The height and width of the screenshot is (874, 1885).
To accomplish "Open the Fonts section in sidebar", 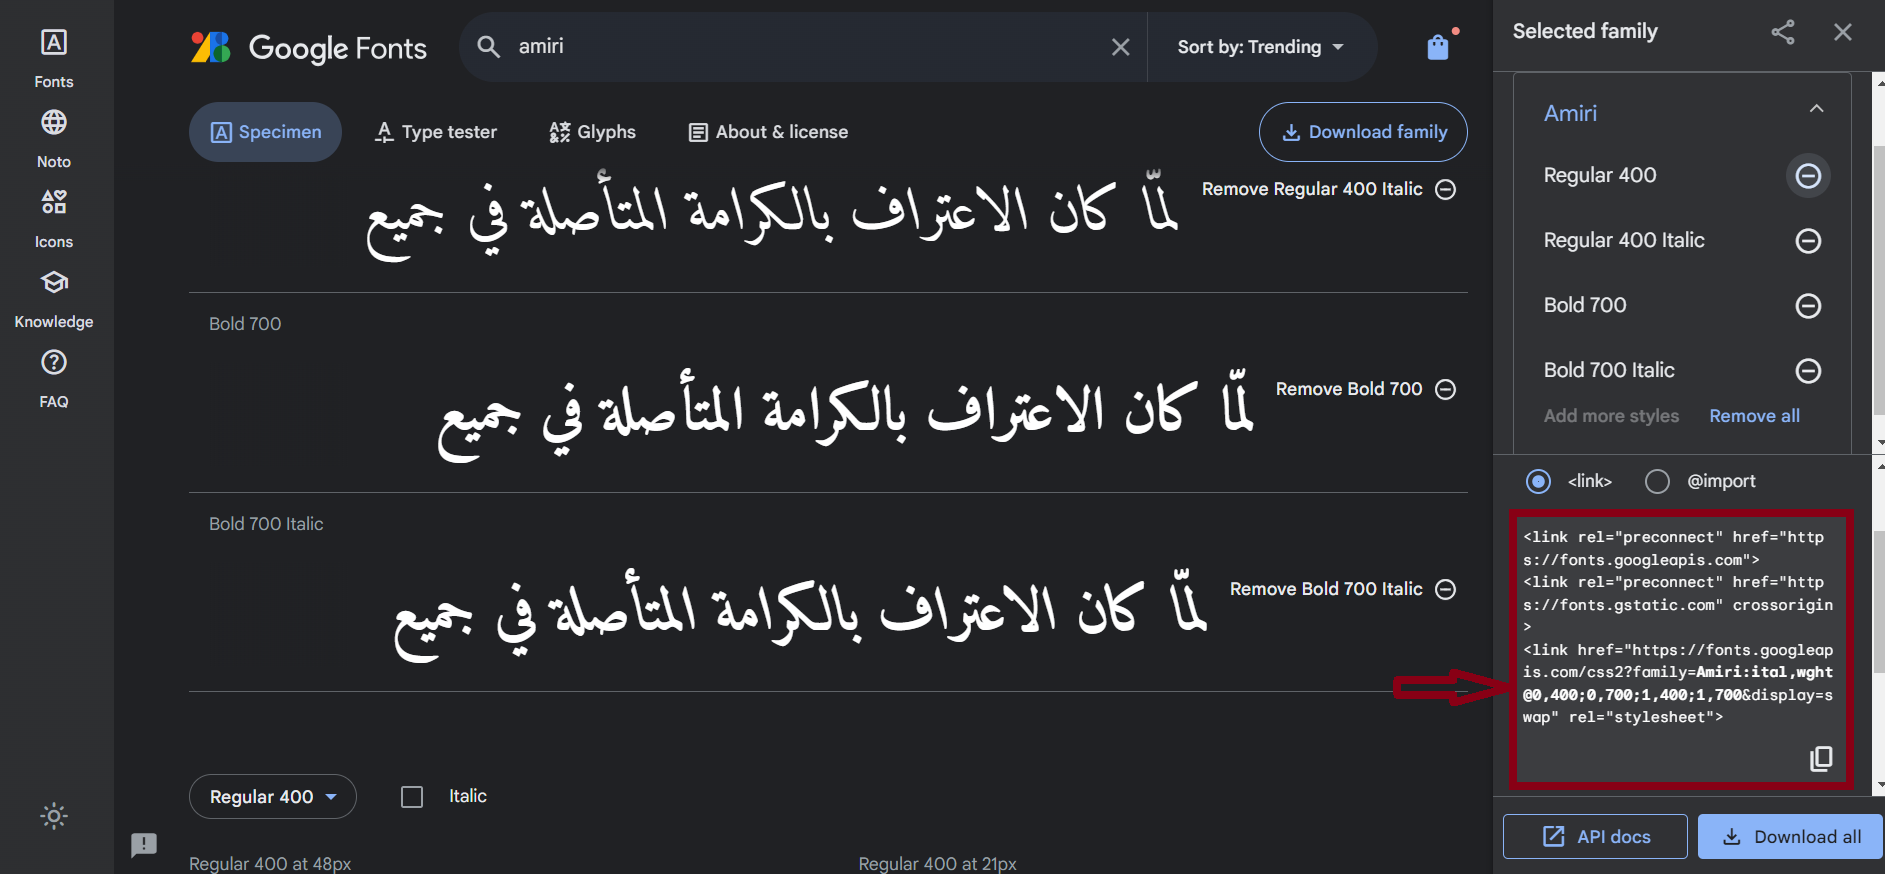I will (x=54, y=58).
